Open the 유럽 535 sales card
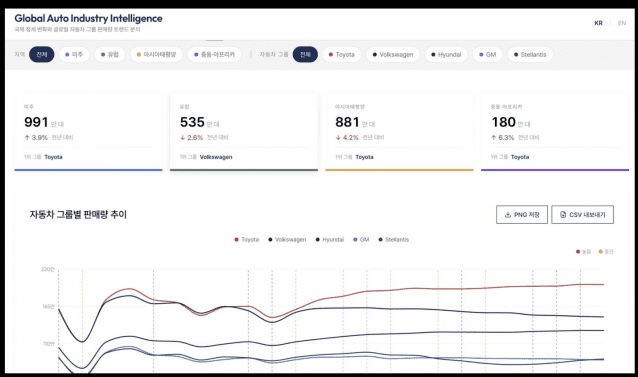 tap(244, 132)
